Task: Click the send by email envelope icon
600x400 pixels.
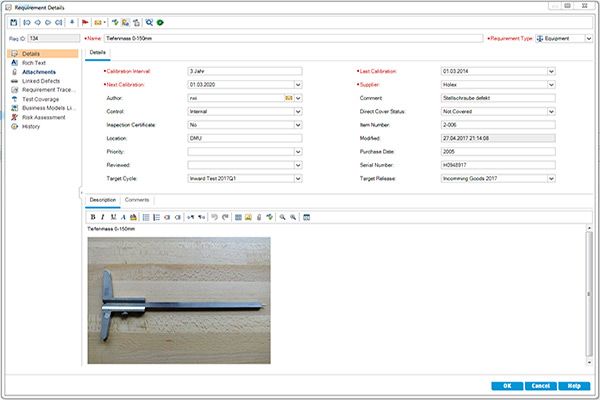Action: (97, 20)
